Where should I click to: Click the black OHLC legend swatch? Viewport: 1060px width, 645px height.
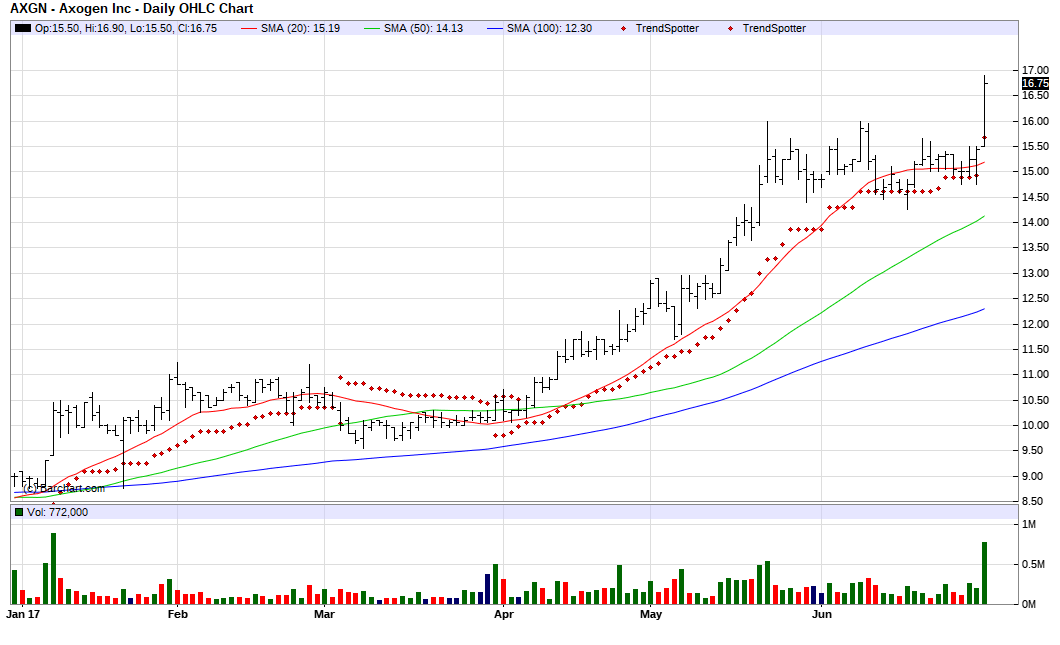[23, 28]
